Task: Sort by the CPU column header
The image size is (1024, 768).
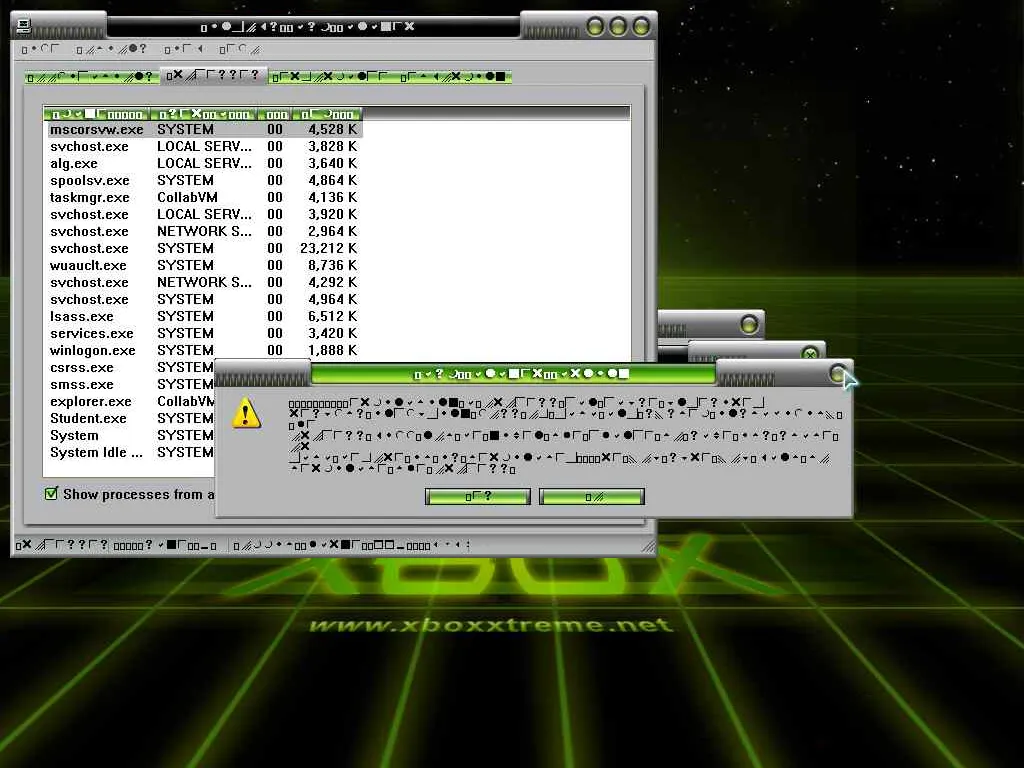Action: (275, 114)
